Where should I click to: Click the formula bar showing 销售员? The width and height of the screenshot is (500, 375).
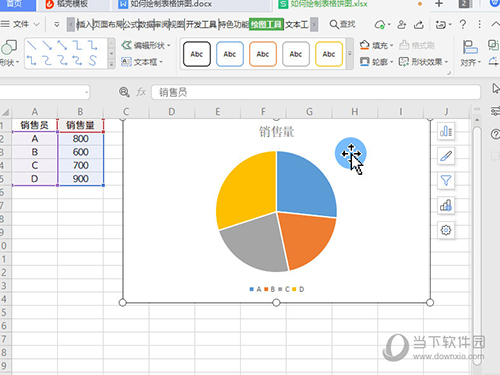pyautogui.click(x=316, y=92)
